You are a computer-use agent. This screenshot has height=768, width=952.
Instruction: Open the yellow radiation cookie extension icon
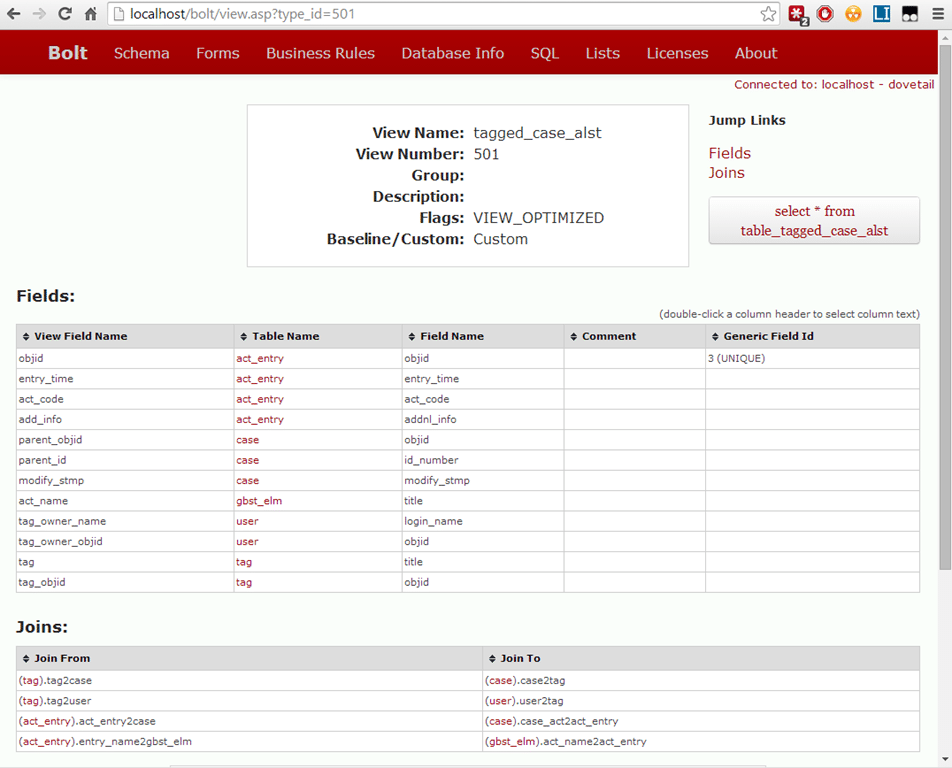852,14
